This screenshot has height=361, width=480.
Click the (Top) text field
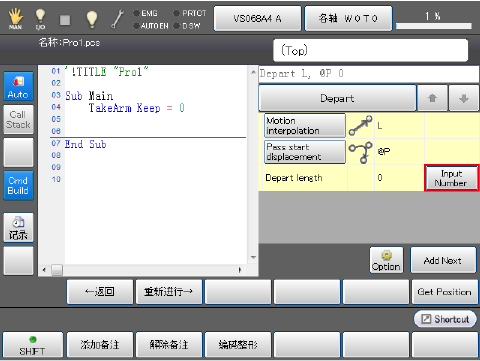pos(370,50)
